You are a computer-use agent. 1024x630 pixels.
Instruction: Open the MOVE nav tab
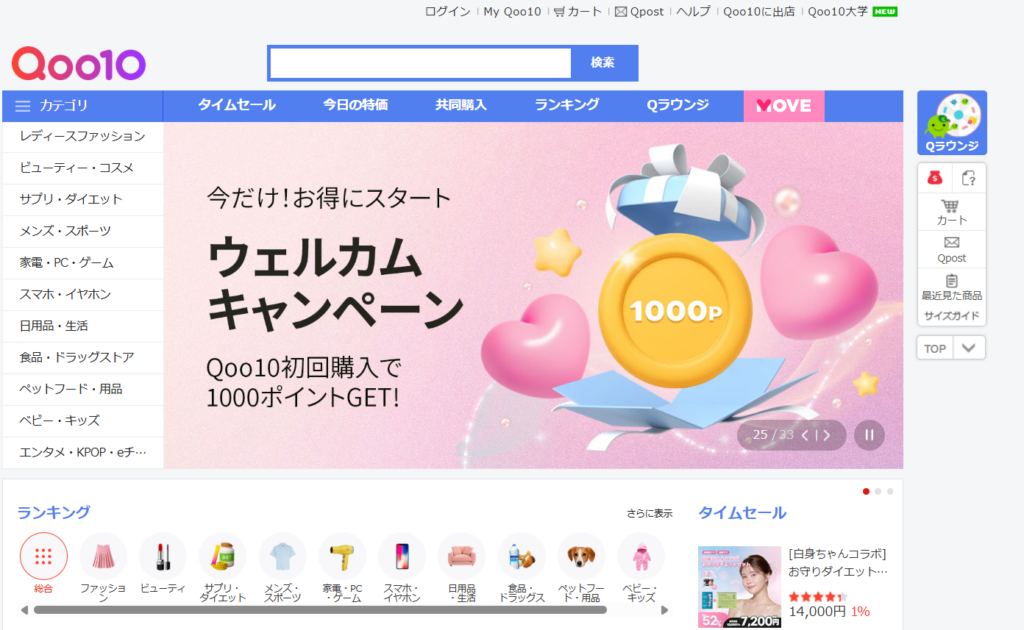pos(784,106)
